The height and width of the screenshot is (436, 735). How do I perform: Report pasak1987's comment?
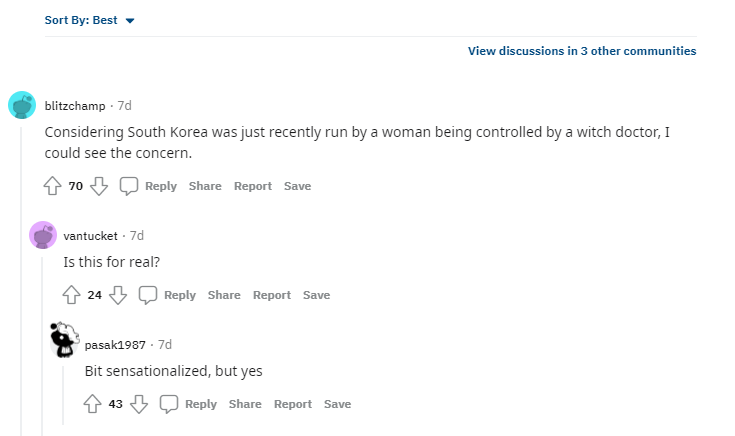pos(292,404)
